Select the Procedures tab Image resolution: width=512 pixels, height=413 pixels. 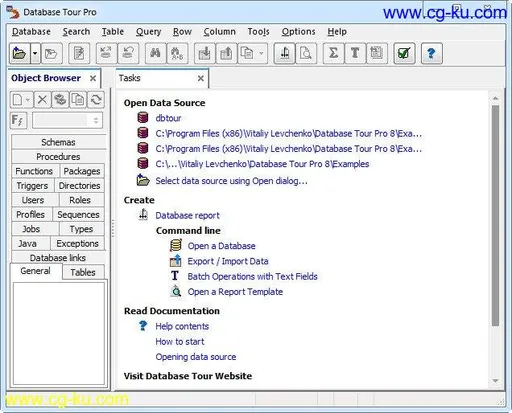pyautogui.click(x=58, y=157)
